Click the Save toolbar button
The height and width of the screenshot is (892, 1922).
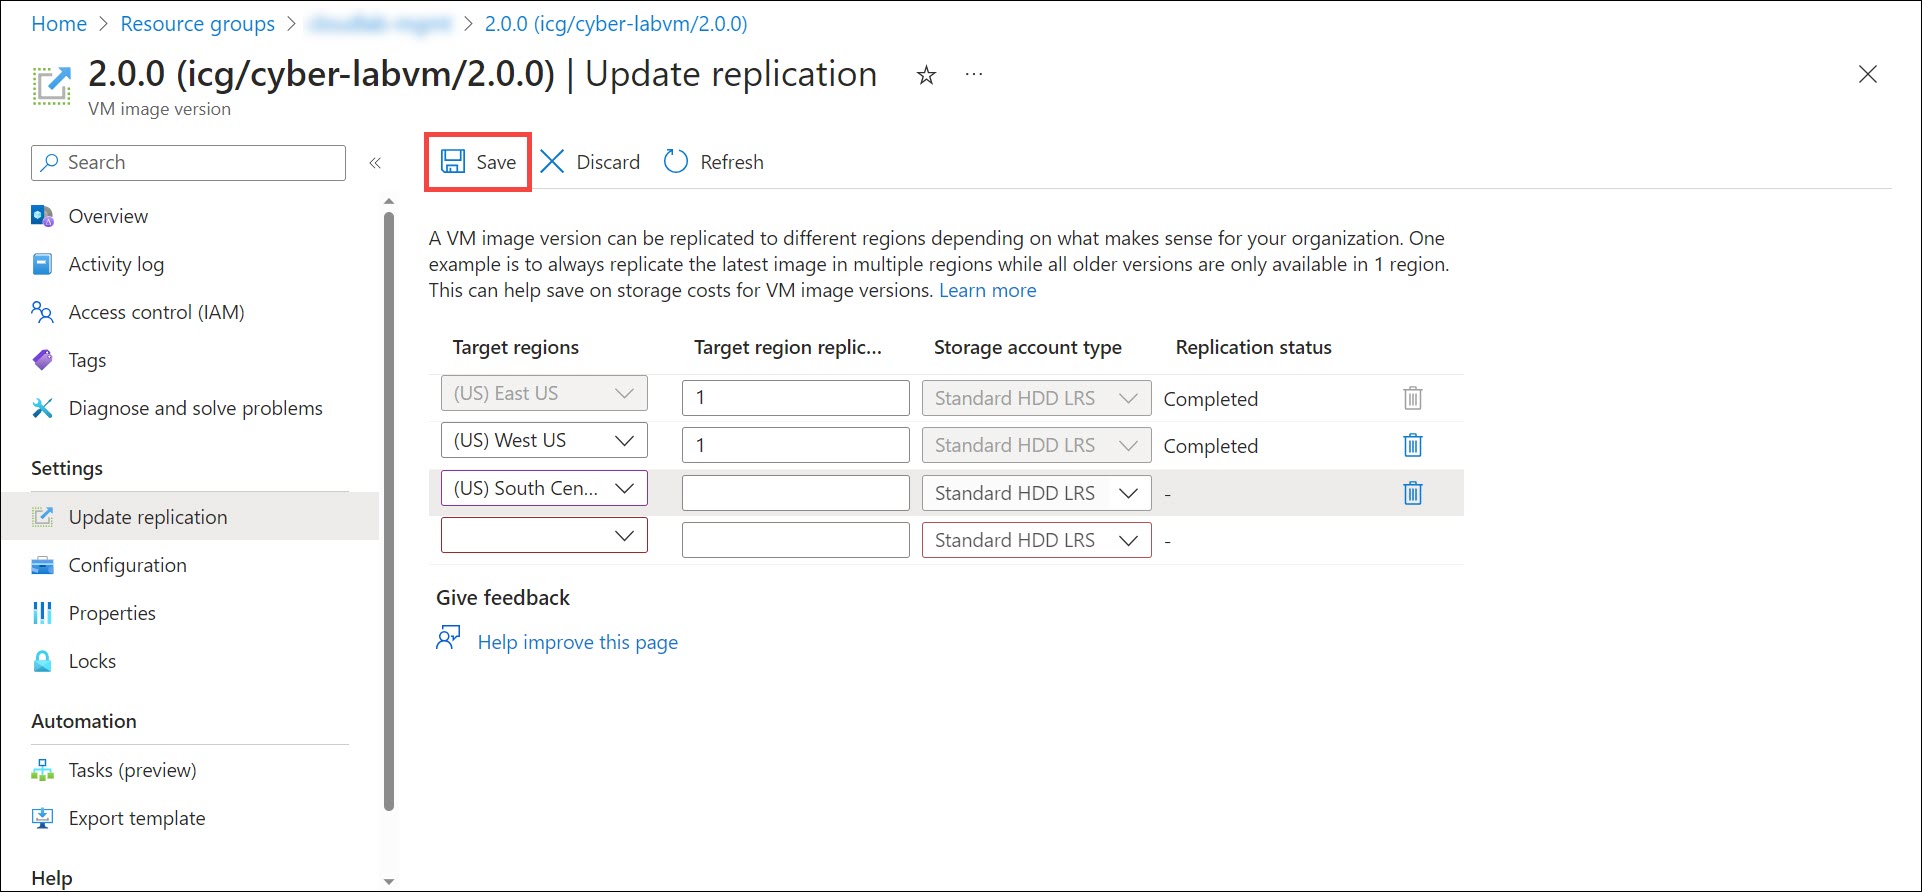point(478,162)
